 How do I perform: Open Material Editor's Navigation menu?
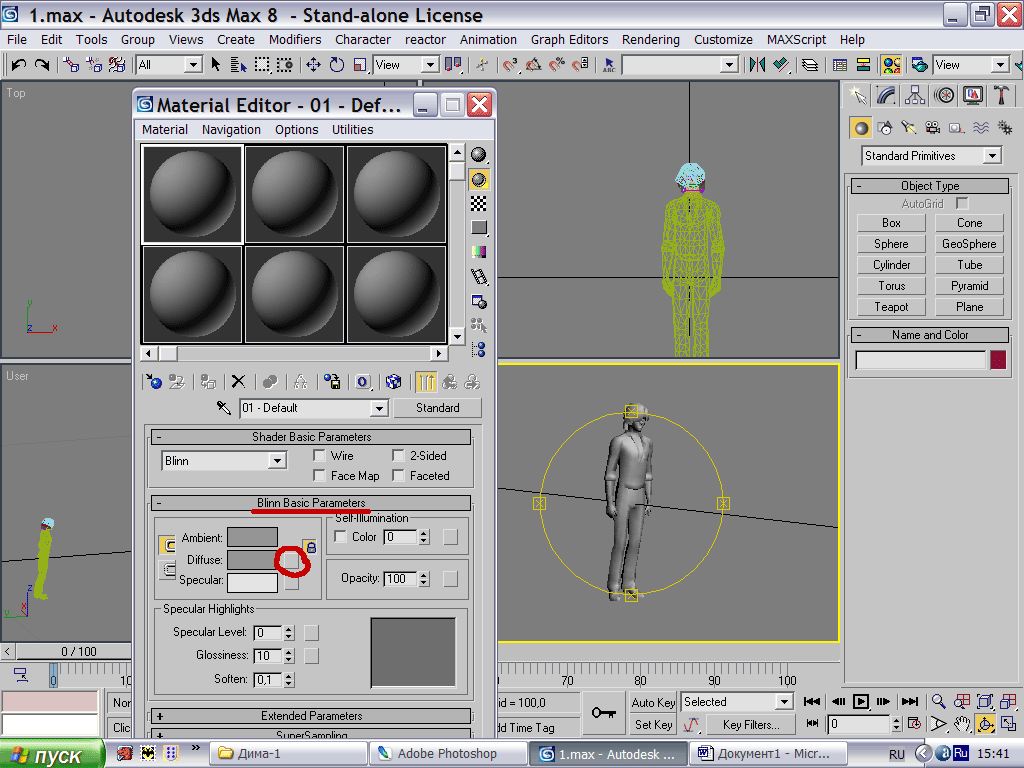click(x=231, y=129)
